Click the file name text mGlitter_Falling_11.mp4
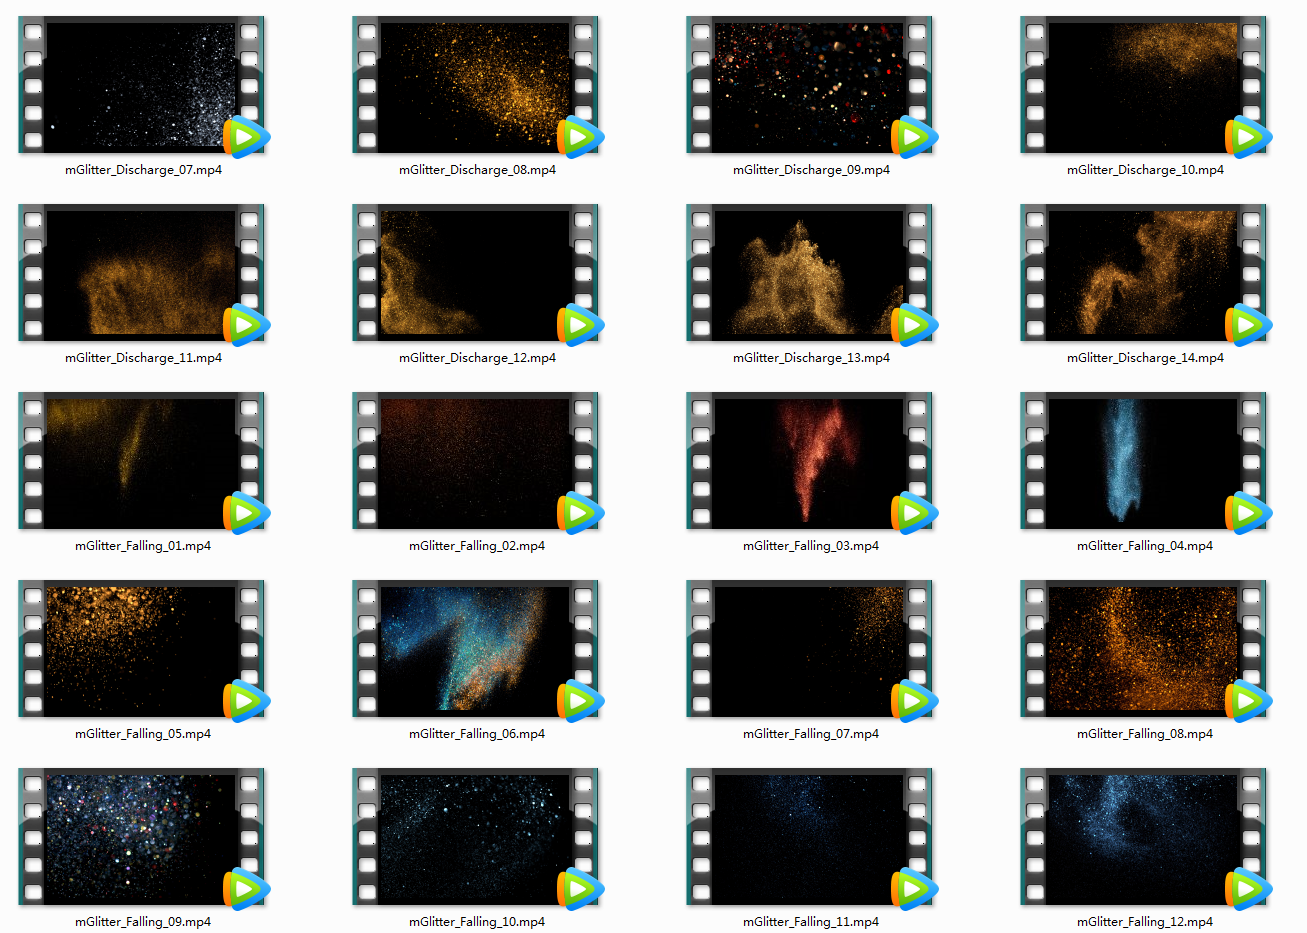 (811, 922)
